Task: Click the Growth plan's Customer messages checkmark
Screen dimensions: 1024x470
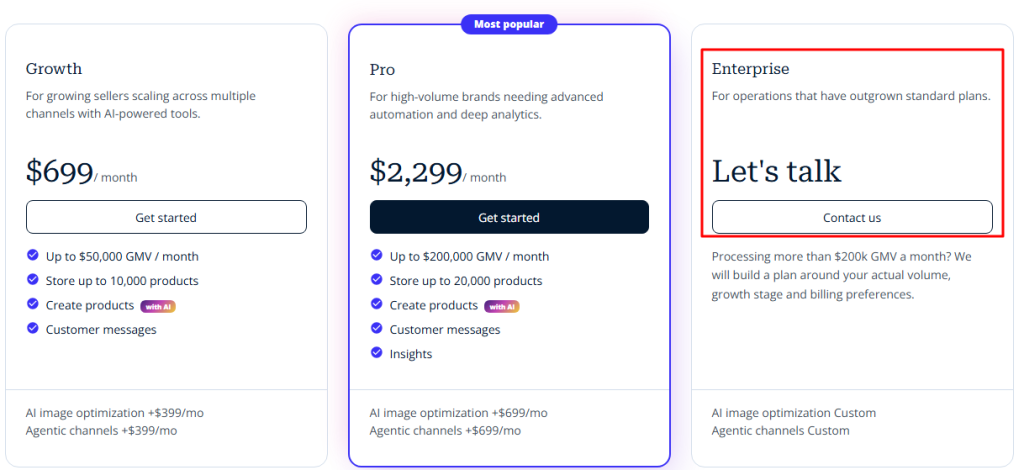Action: pos(33,328)
